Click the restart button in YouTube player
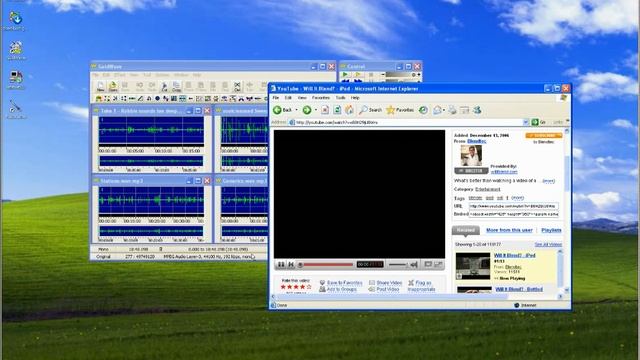This screenshot has height=360, width=640. click(291, 264)
